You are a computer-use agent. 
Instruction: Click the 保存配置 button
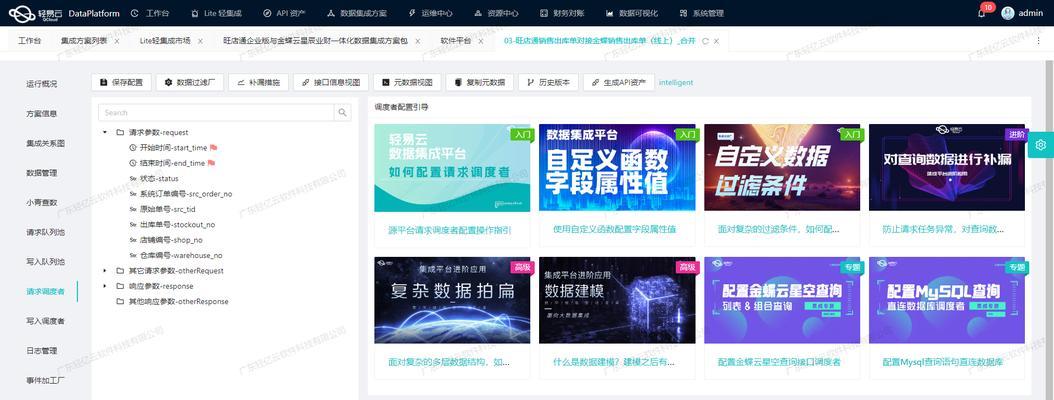pos(121,83)
